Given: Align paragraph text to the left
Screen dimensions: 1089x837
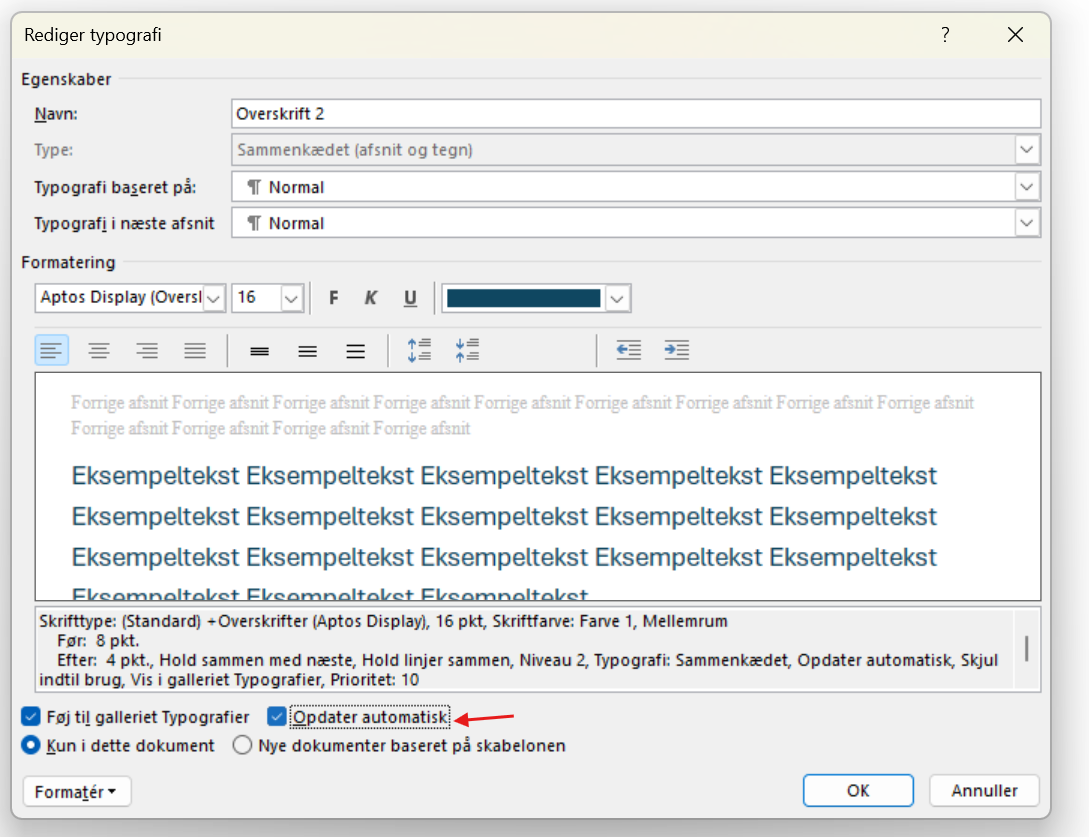Looking at the screenshot, I should (52, 351).
